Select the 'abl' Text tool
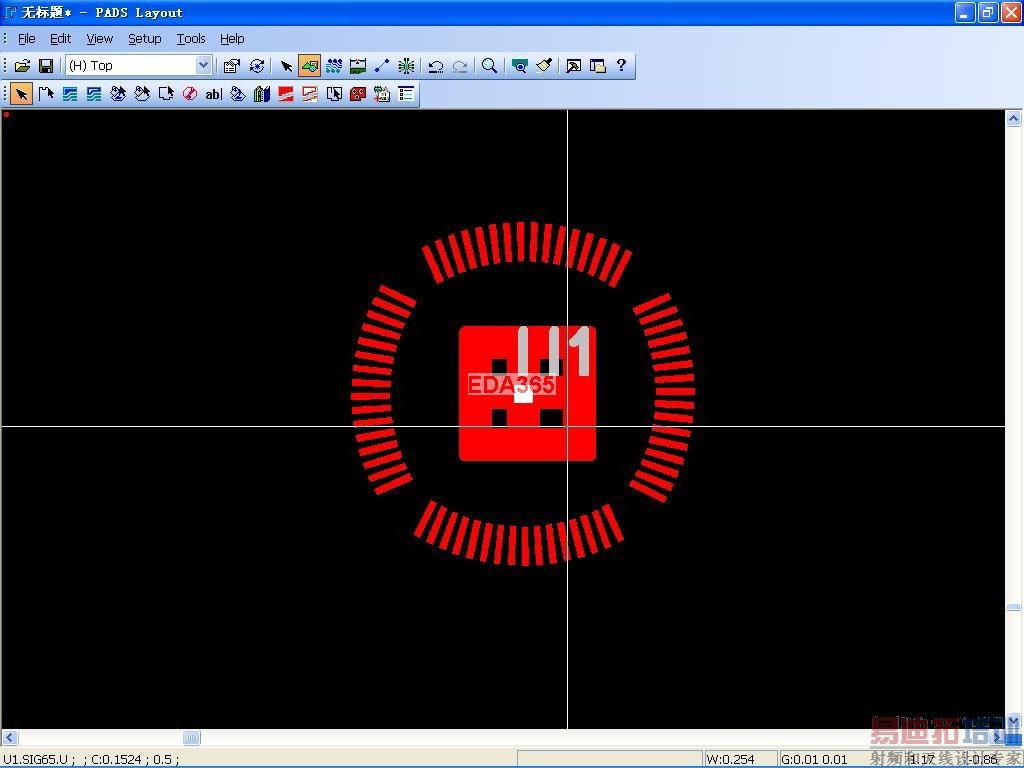The image size is (1024, 768). 213,94
